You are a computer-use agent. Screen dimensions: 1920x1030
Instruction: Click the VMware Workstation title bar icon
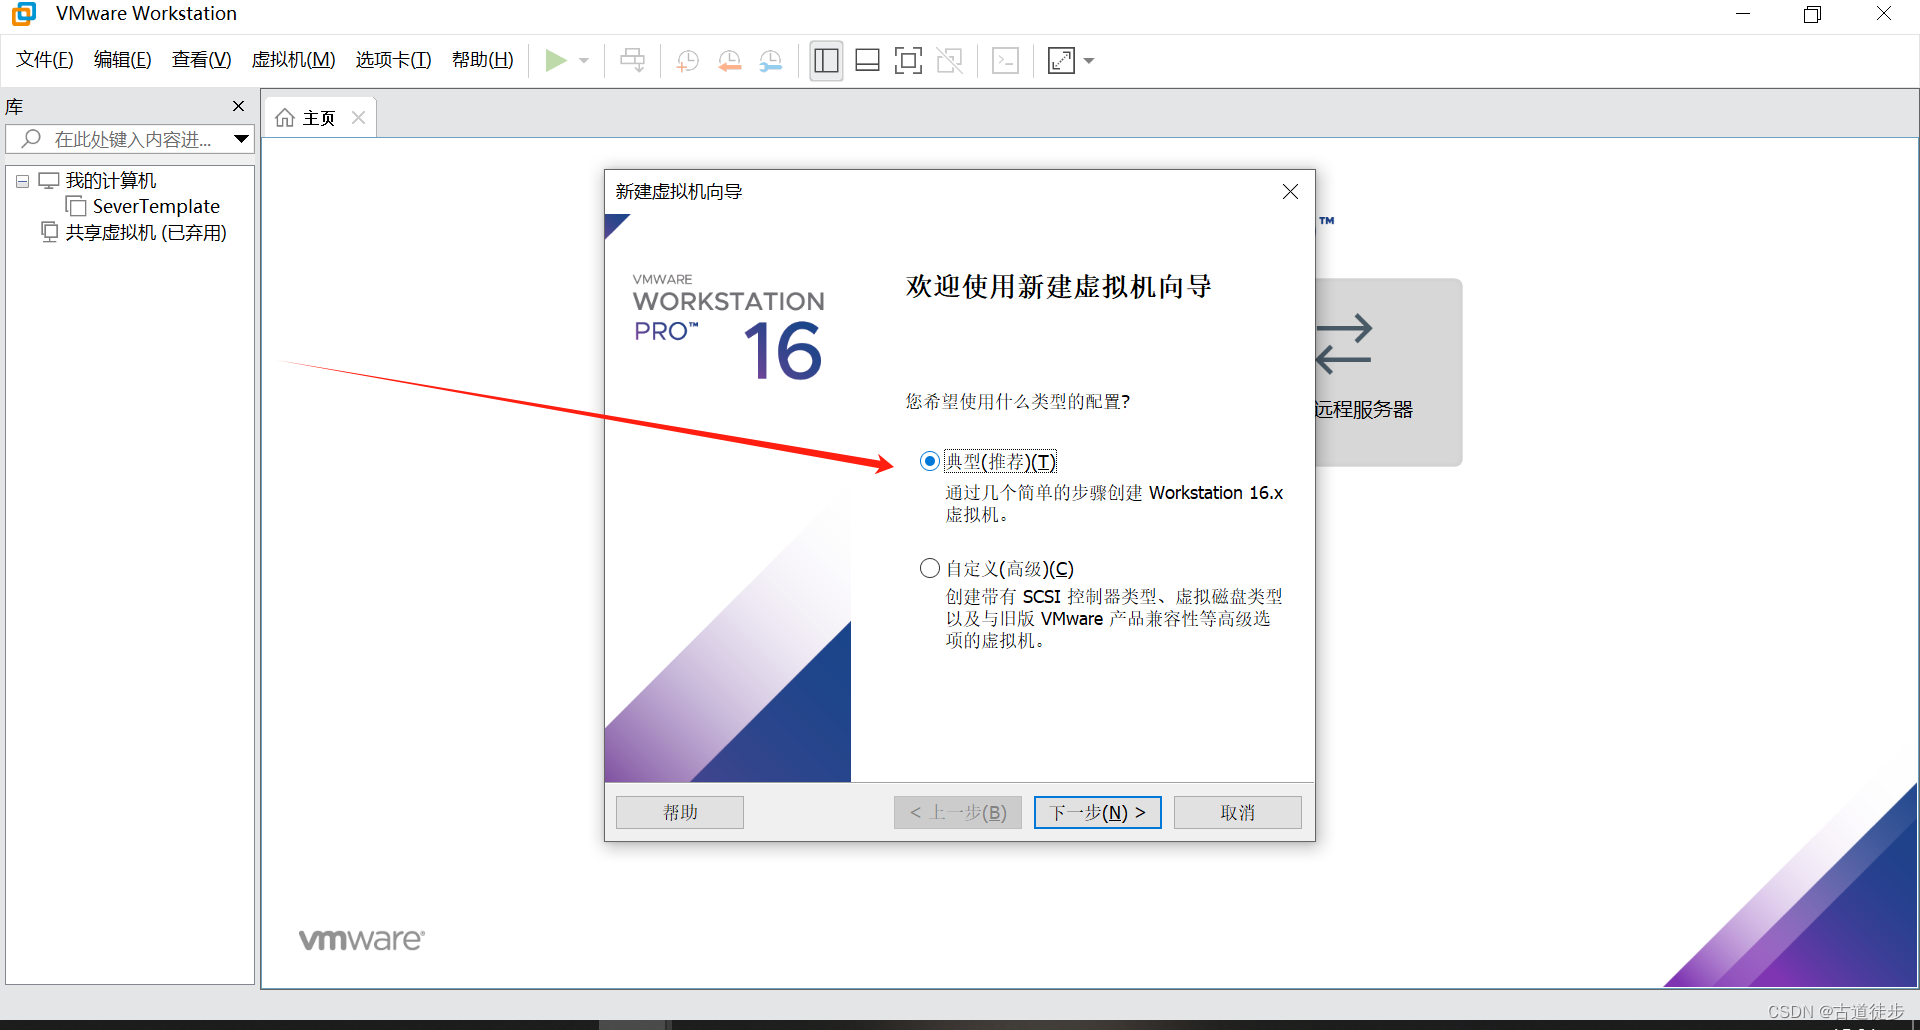tap(23, 14)
